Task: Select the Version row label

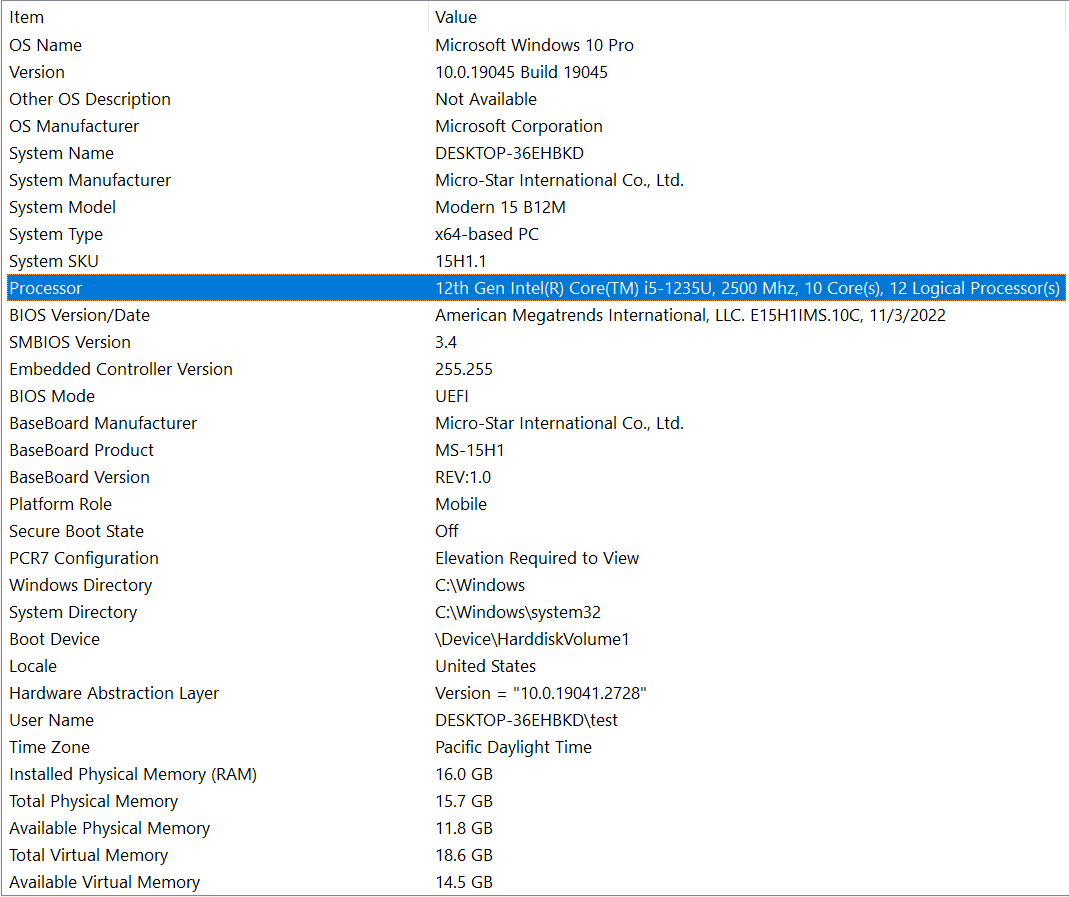Action: [x=37, y=72]
